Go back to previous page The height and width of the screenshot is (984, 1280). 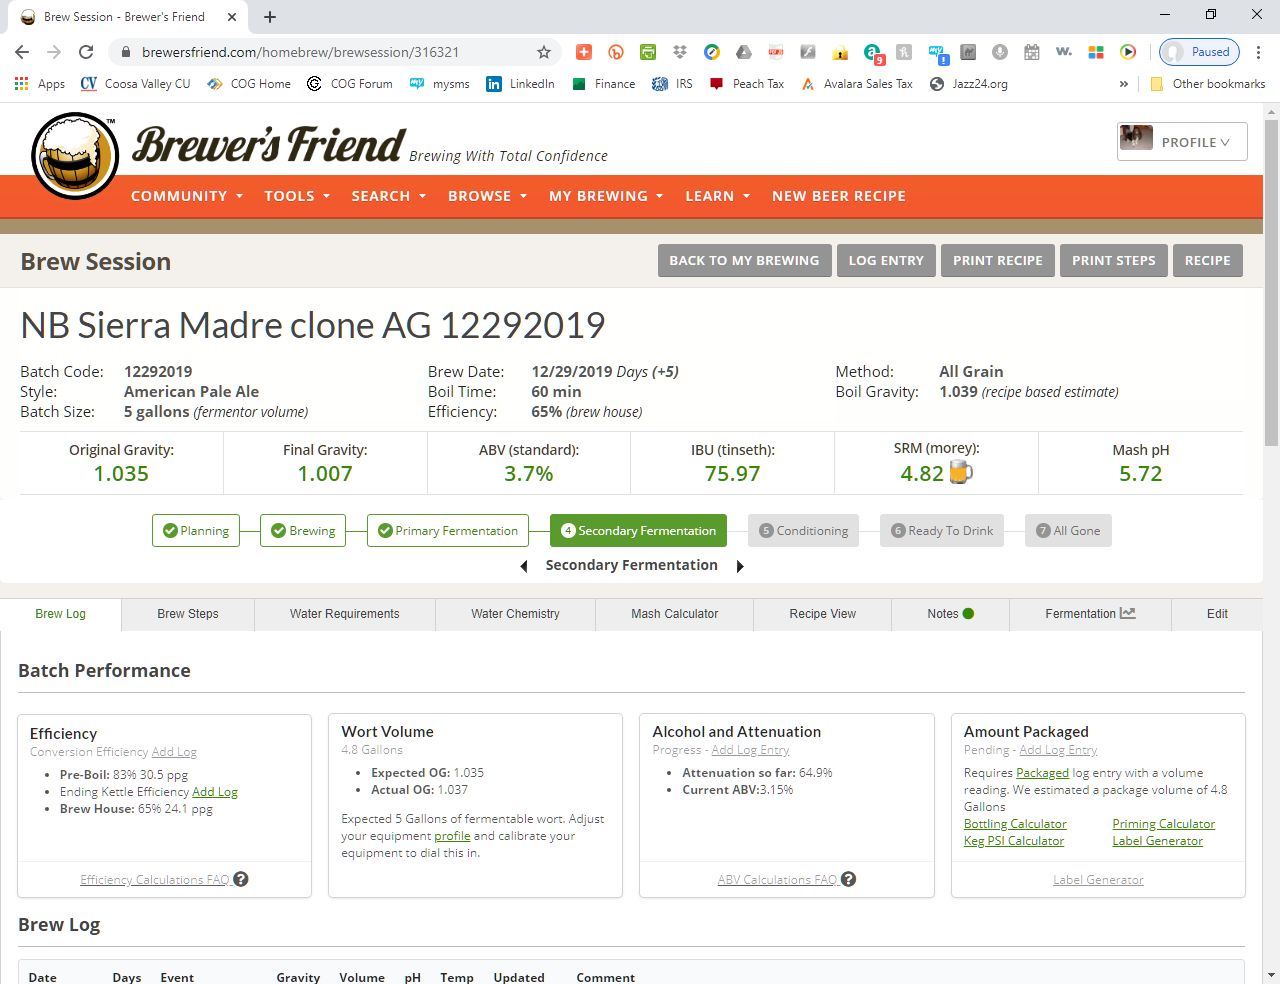22,52
